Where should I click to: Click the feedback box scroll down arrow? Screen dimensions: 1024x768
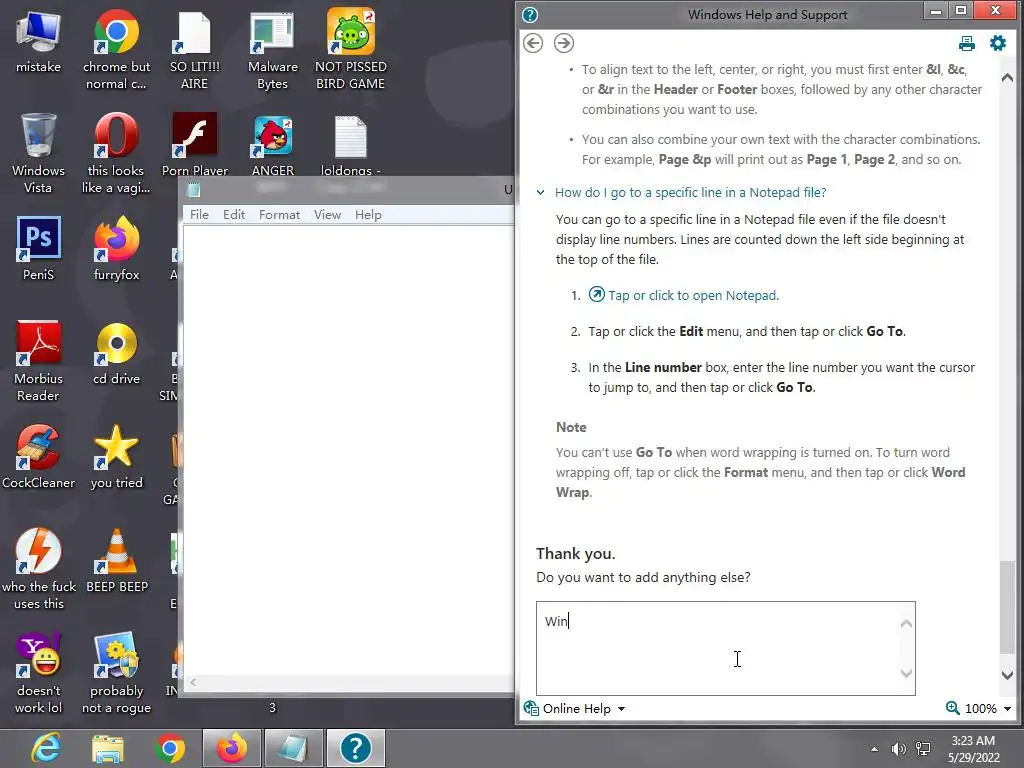point(906,673)
